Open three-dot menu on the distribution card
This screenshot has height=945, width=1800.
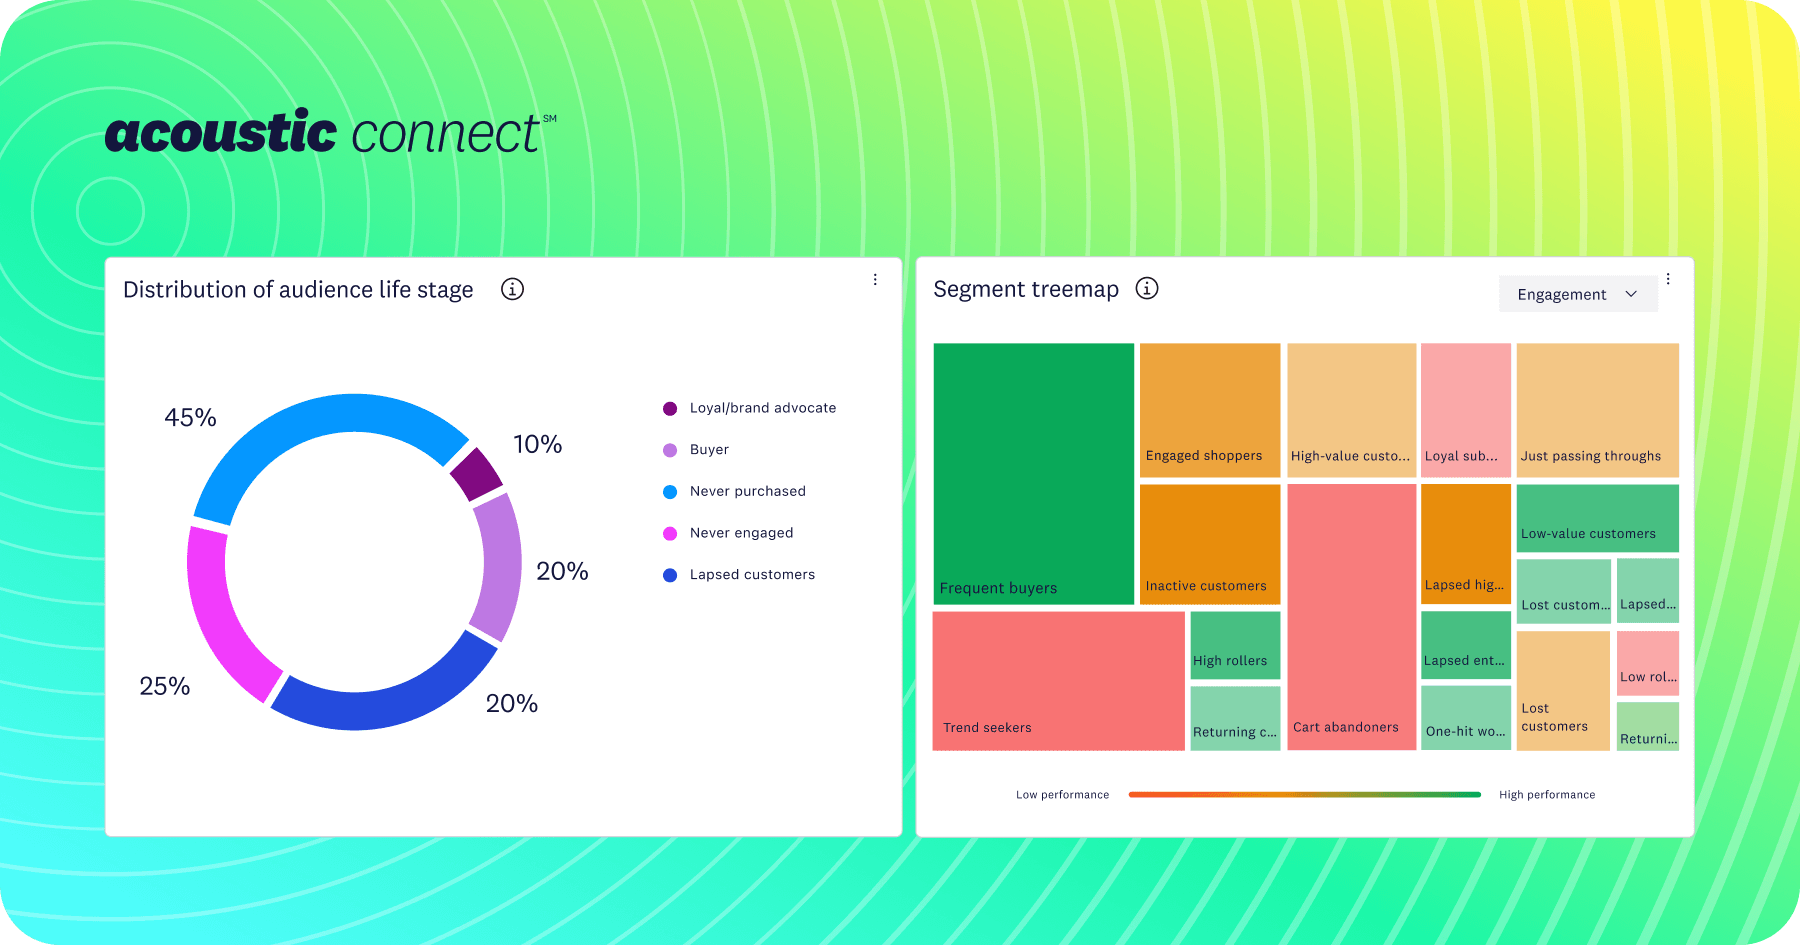[x=875, y=280]
